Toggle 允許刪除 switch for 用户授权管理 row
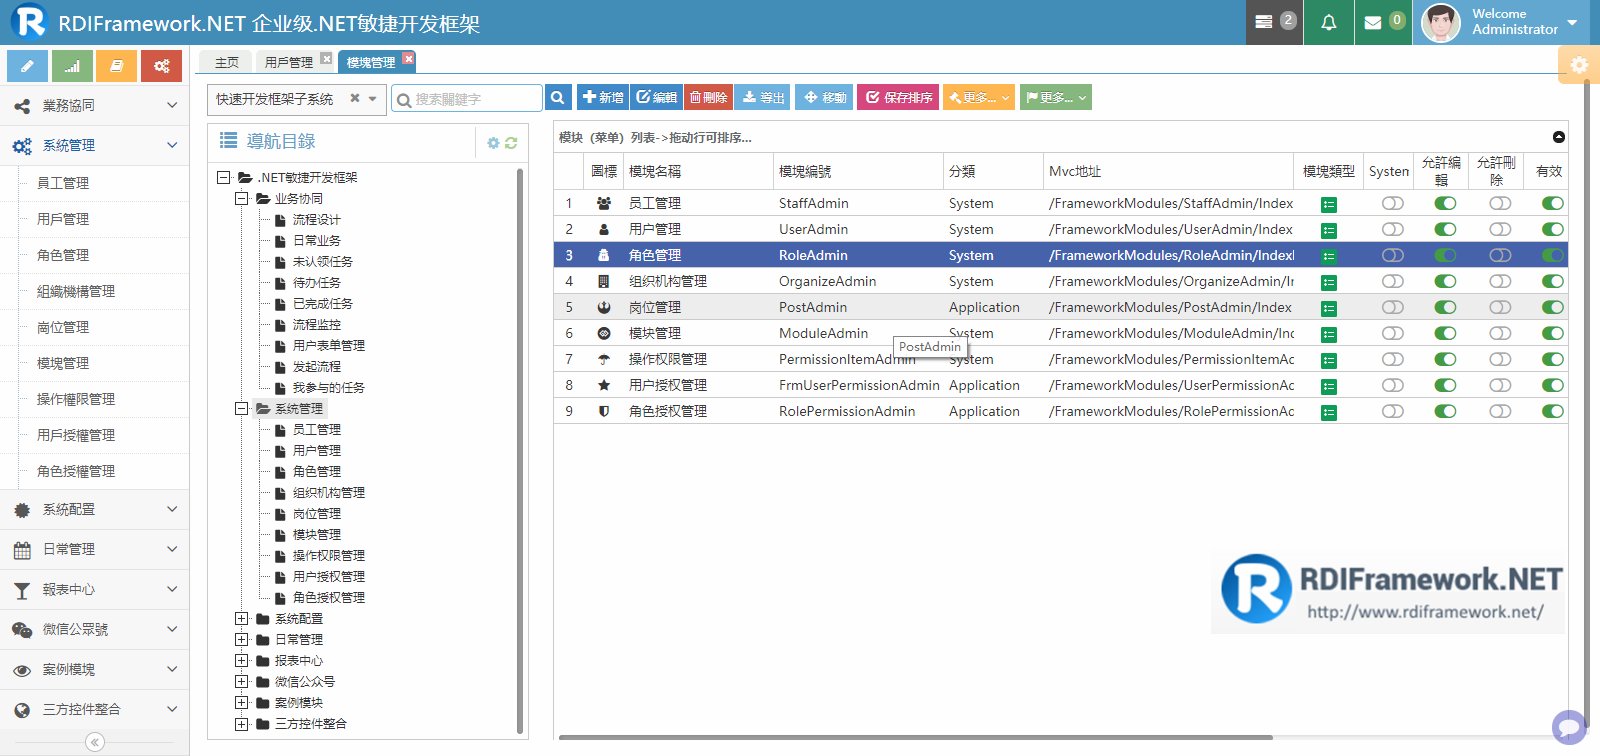This screenshot has width=1600, height=756. pyautogui.click(x=1500, y=385)
